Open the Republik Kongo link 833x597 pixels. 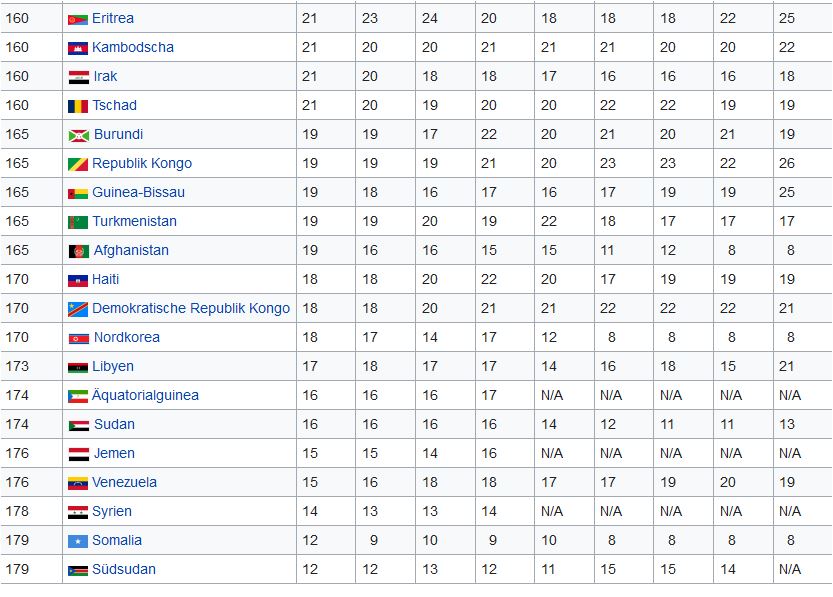click(x=142, y=163)
